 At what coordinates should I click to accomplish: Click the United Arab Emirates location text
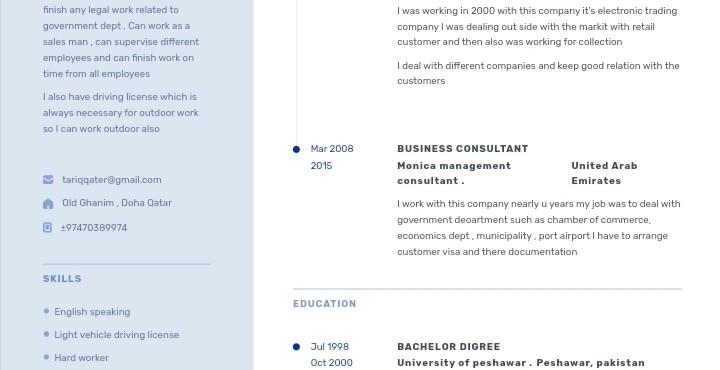click(604, 173)
